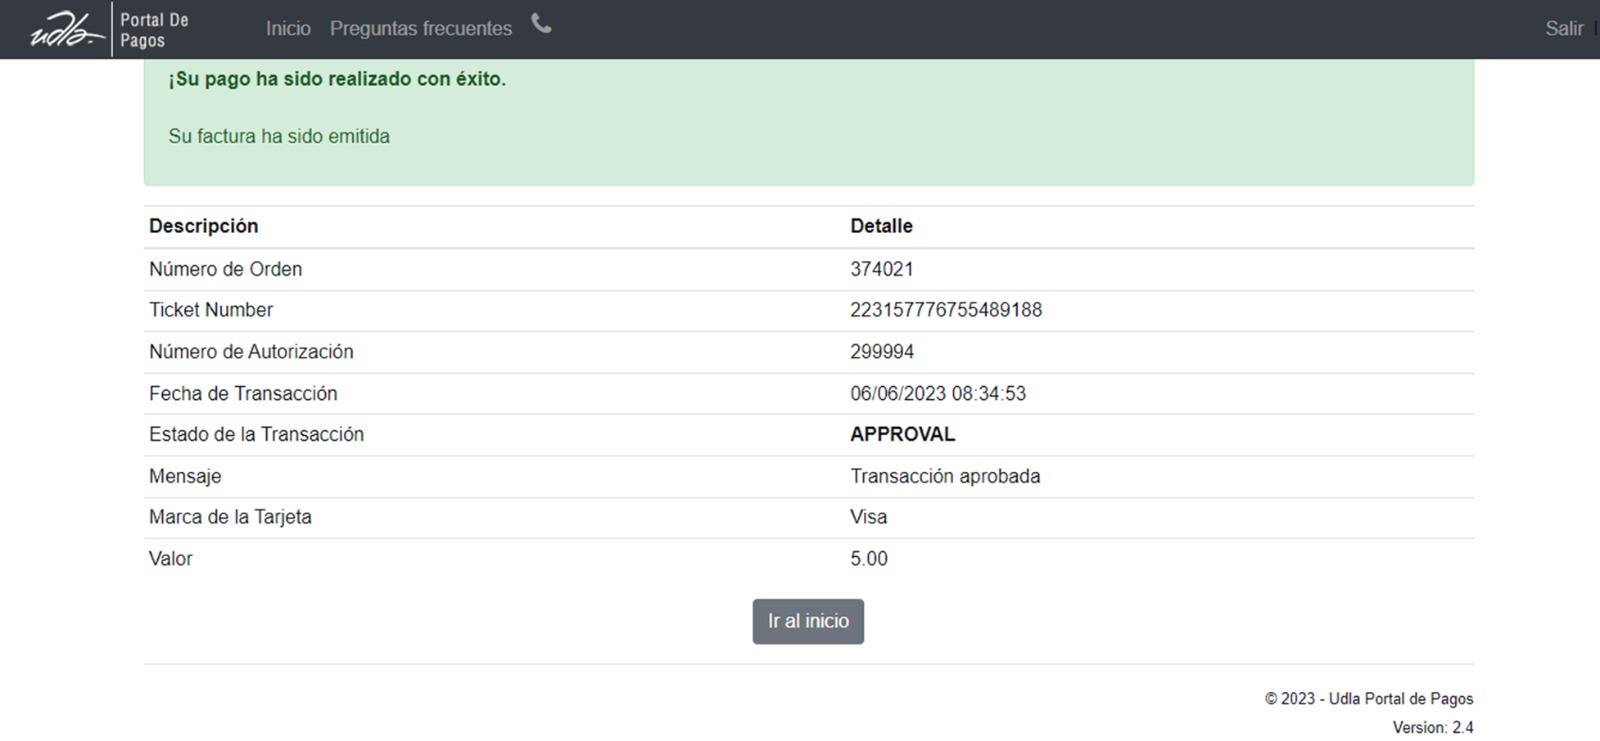Open Preguntas frecuentes page

click(420, 29)
